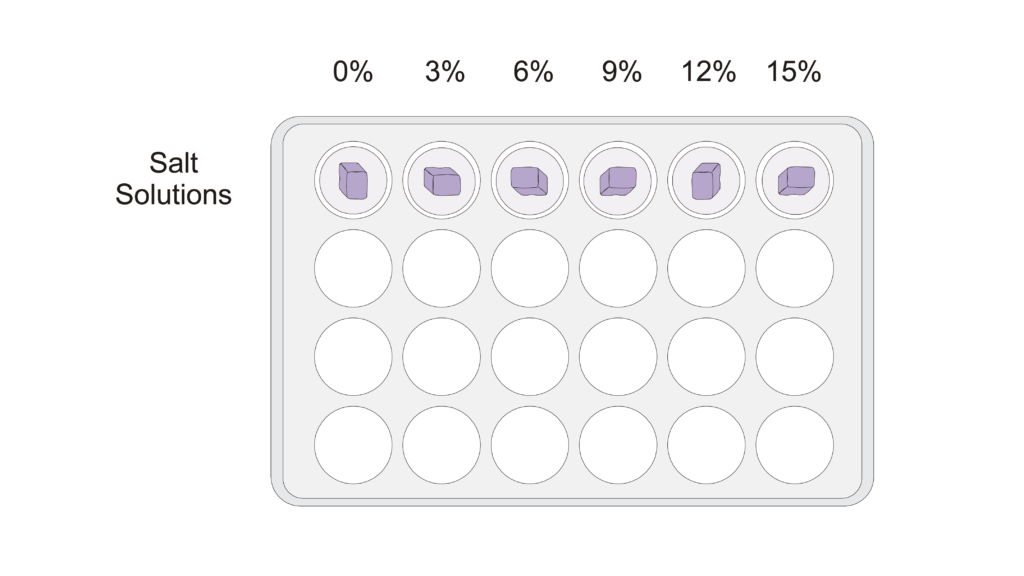
Task: Click the 9% concentration label
Action: [x=621, y=72]
